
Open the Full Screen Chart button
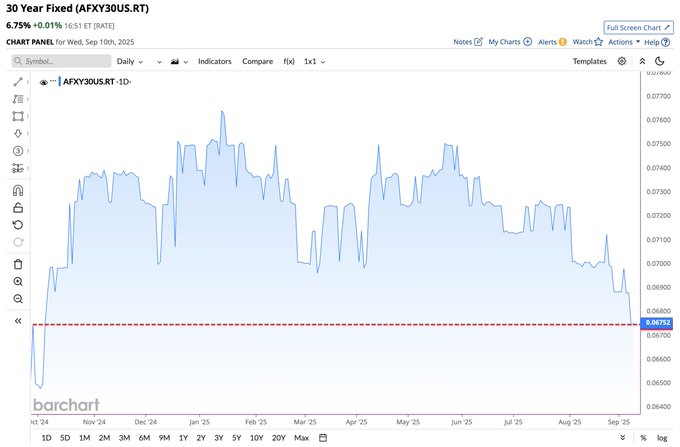[638, 27]
